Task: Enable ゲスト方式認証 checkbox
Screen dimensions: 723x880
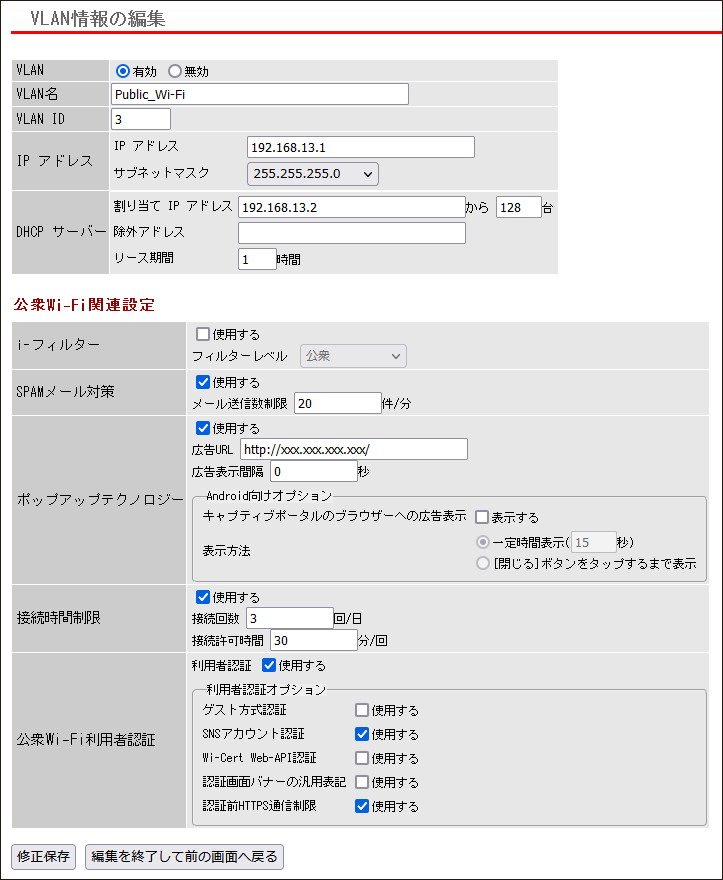Action: tap(362, 711)
